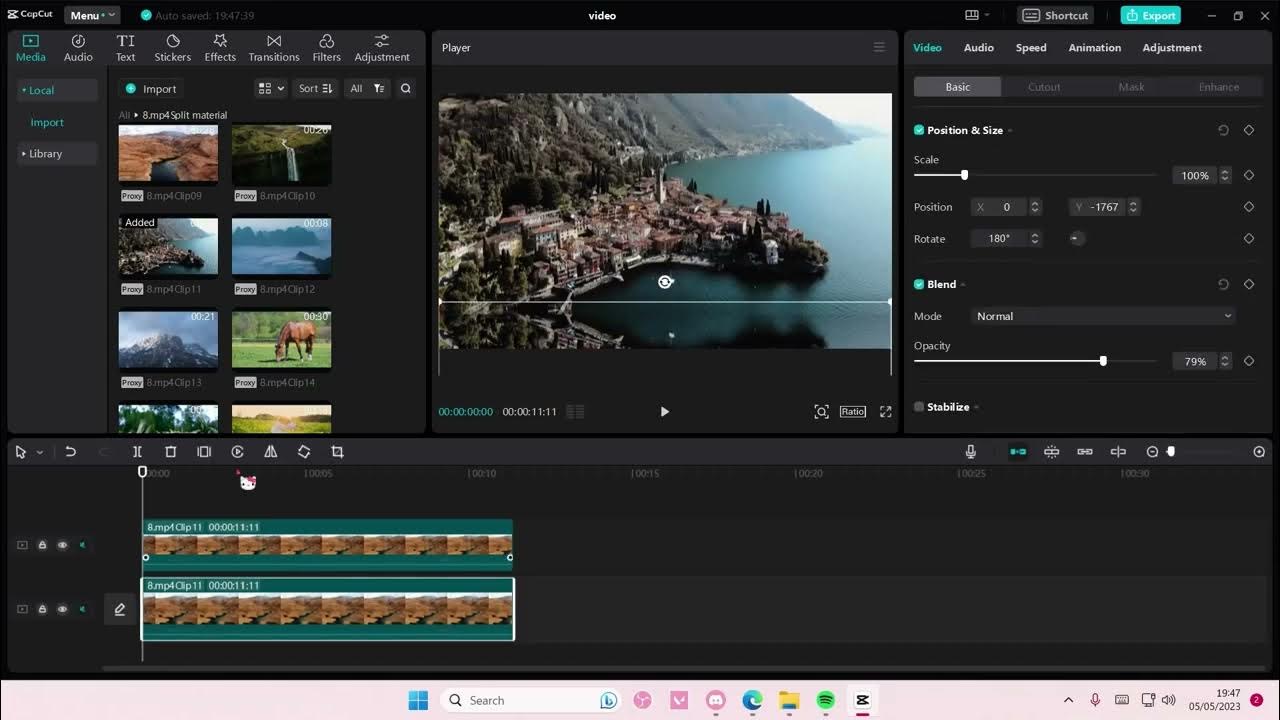Reset the Position & Size settings
This screenshot has height=720, width=1280.
point(1223,130)
